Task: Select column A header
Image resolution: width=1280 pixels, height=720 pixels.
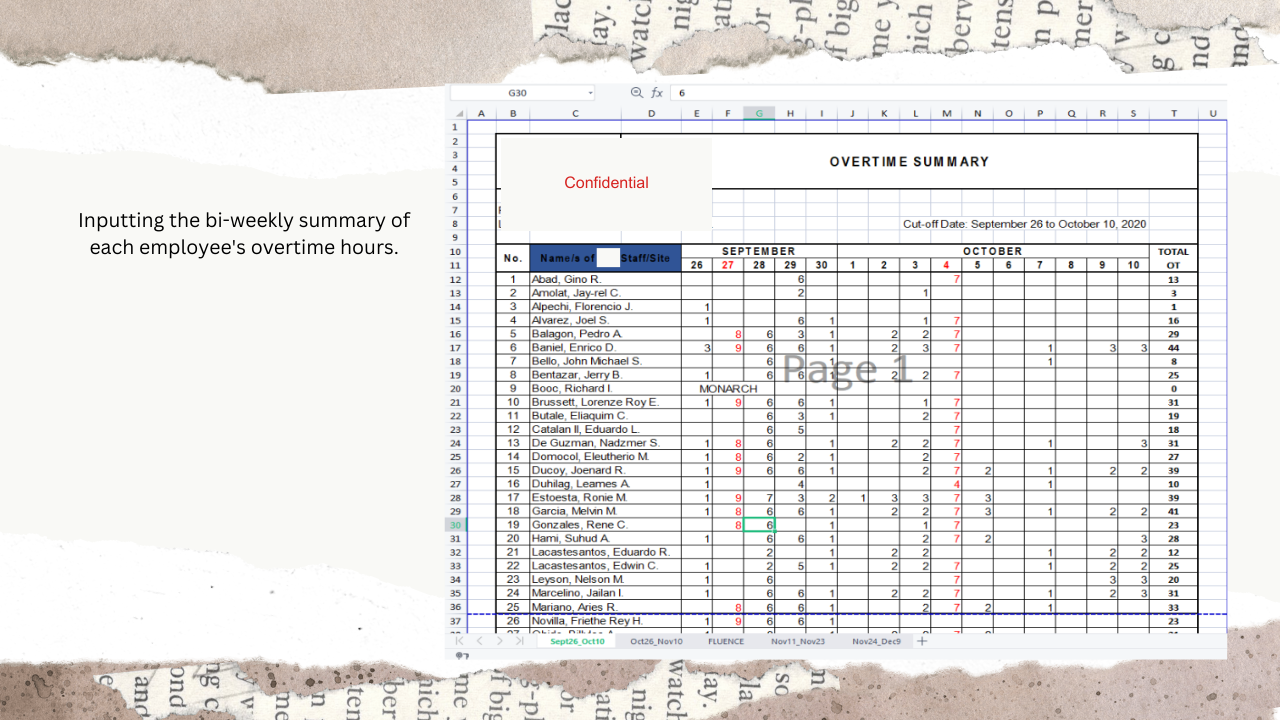Action: click(481, 113)
